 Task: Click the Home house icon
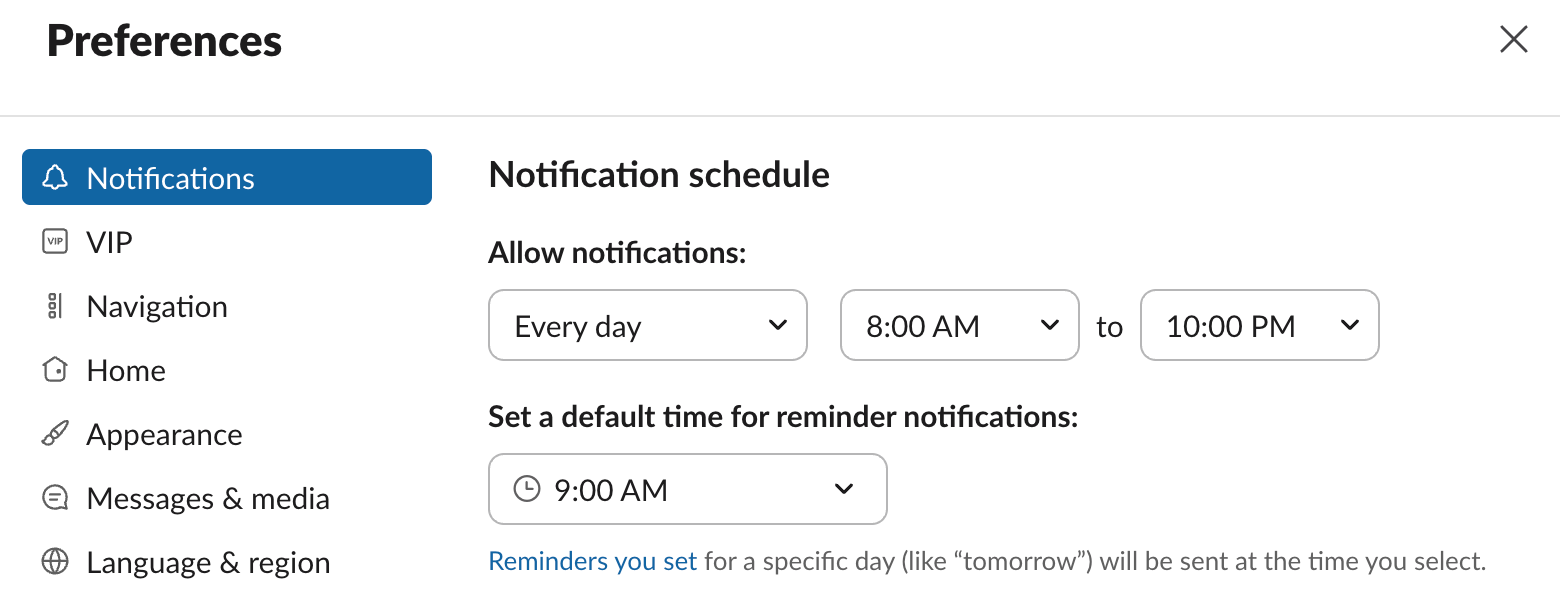tap(55, 370)
